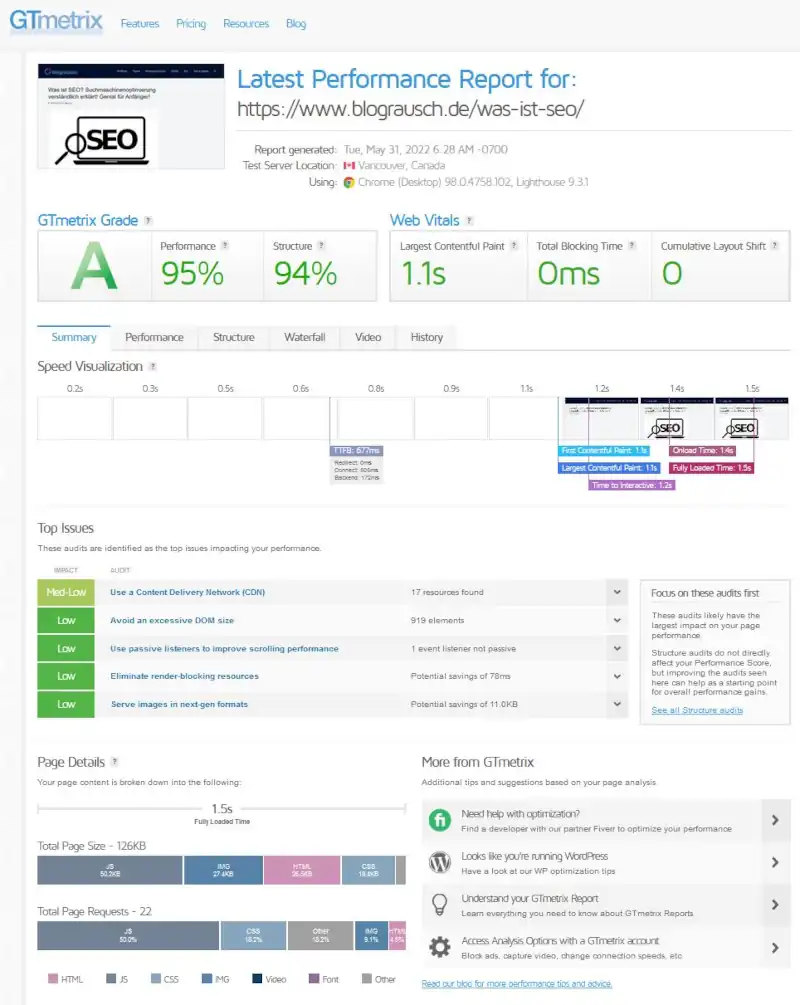Switch to the Video tab
The width and height of the screenshot is (800, 1005).
pos(368,337)
